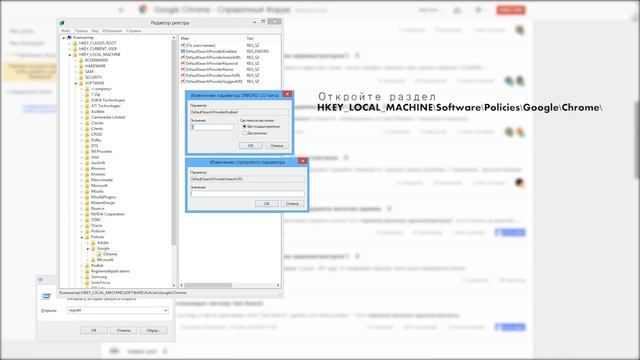640x360 pixels.
Task: Click the Registry Editor title bar icon
Action: click(x=62, y=23)
